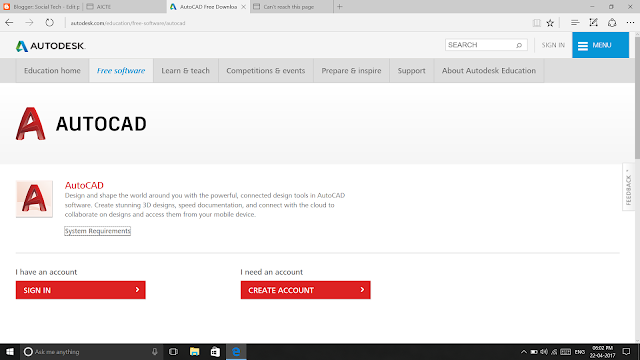Open the Prepare & inspire nav item
The image size is (640, 360).
tap(351, 71)
